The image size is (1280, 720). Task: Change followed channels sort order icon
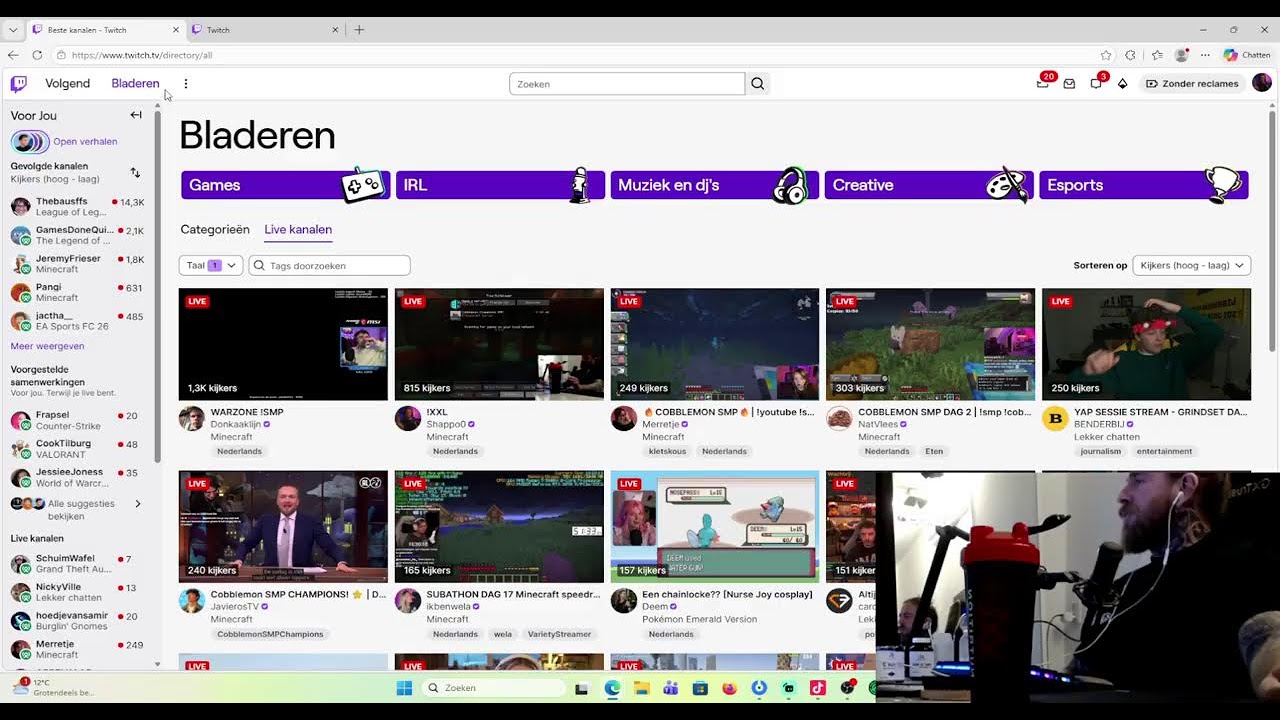point(136,173)
